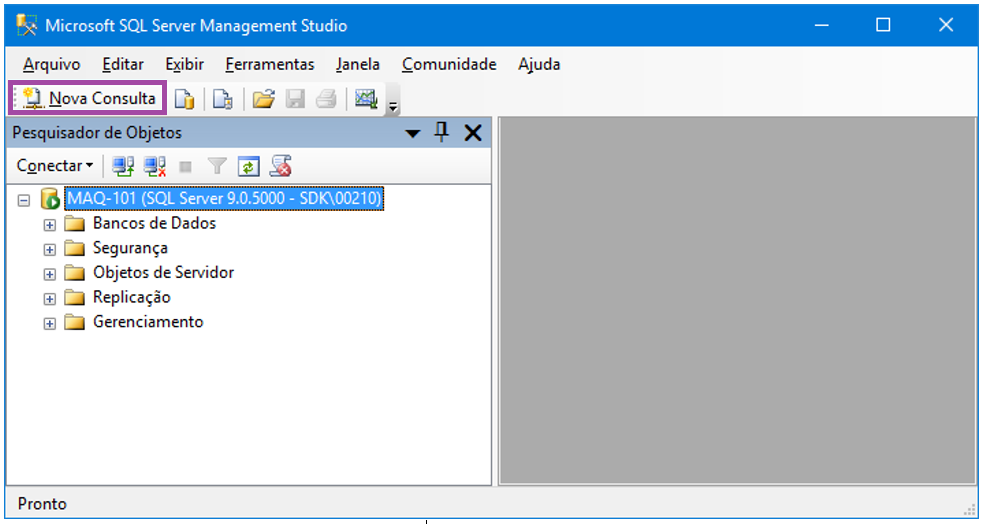Screen dimensions: 984x524
Task: Collapse the MAQ-101 server node
Action: click(24, 200)
